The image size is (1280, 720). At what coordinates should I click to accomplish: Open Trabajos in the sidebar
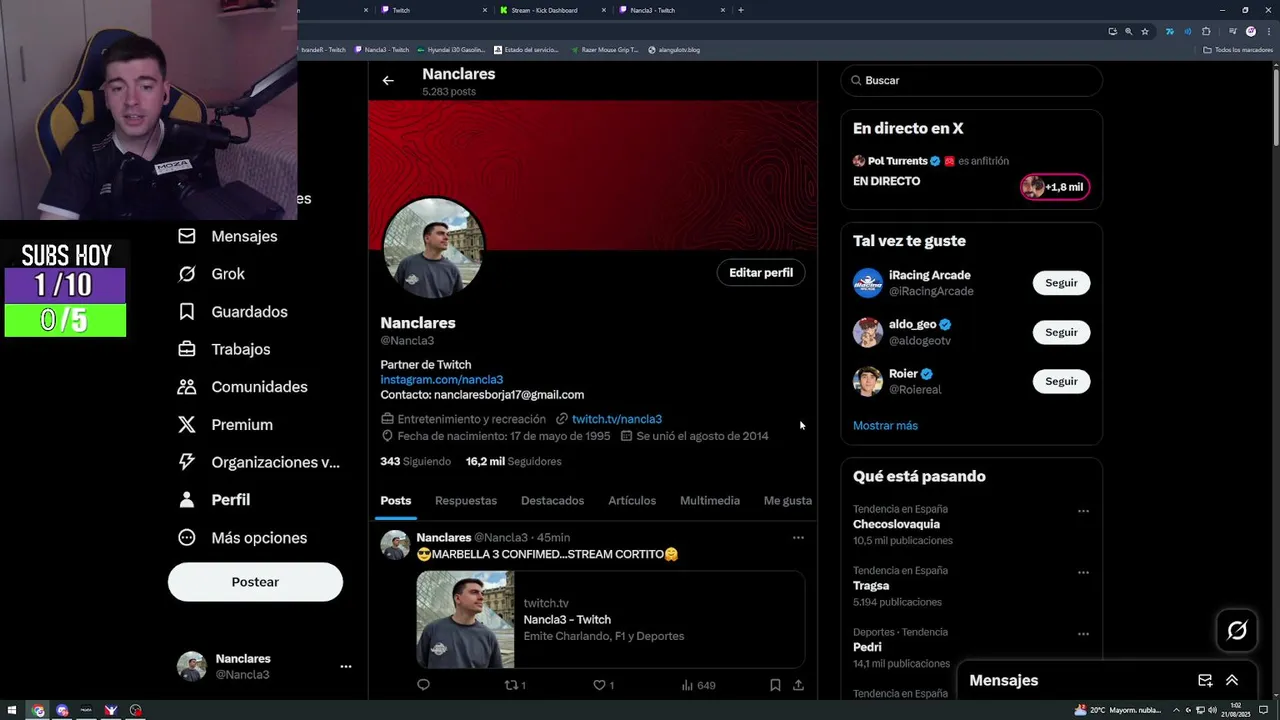point(224,349)
